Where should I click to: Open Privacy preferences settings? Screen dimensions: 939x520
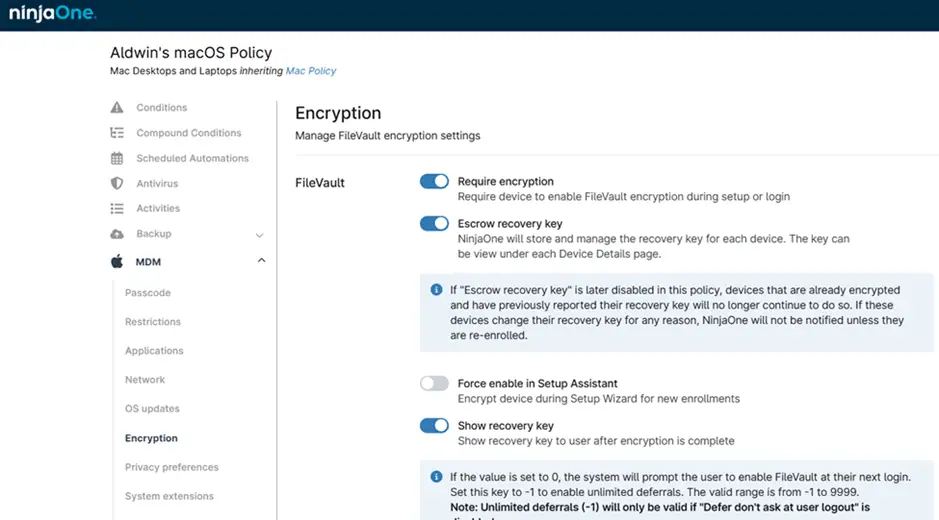[171, 467]
